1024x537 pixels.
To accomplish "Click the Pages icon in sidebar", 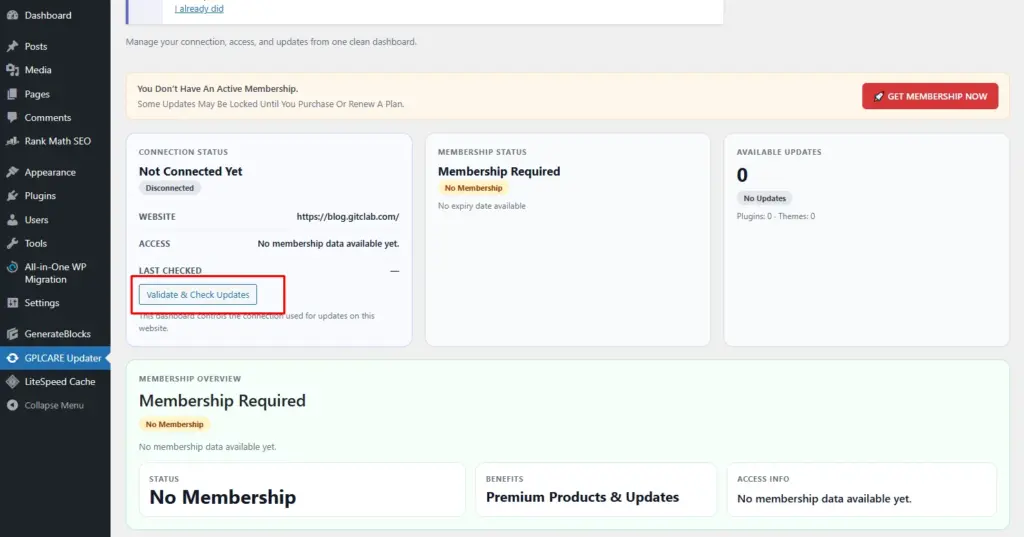I will [12, 94].
